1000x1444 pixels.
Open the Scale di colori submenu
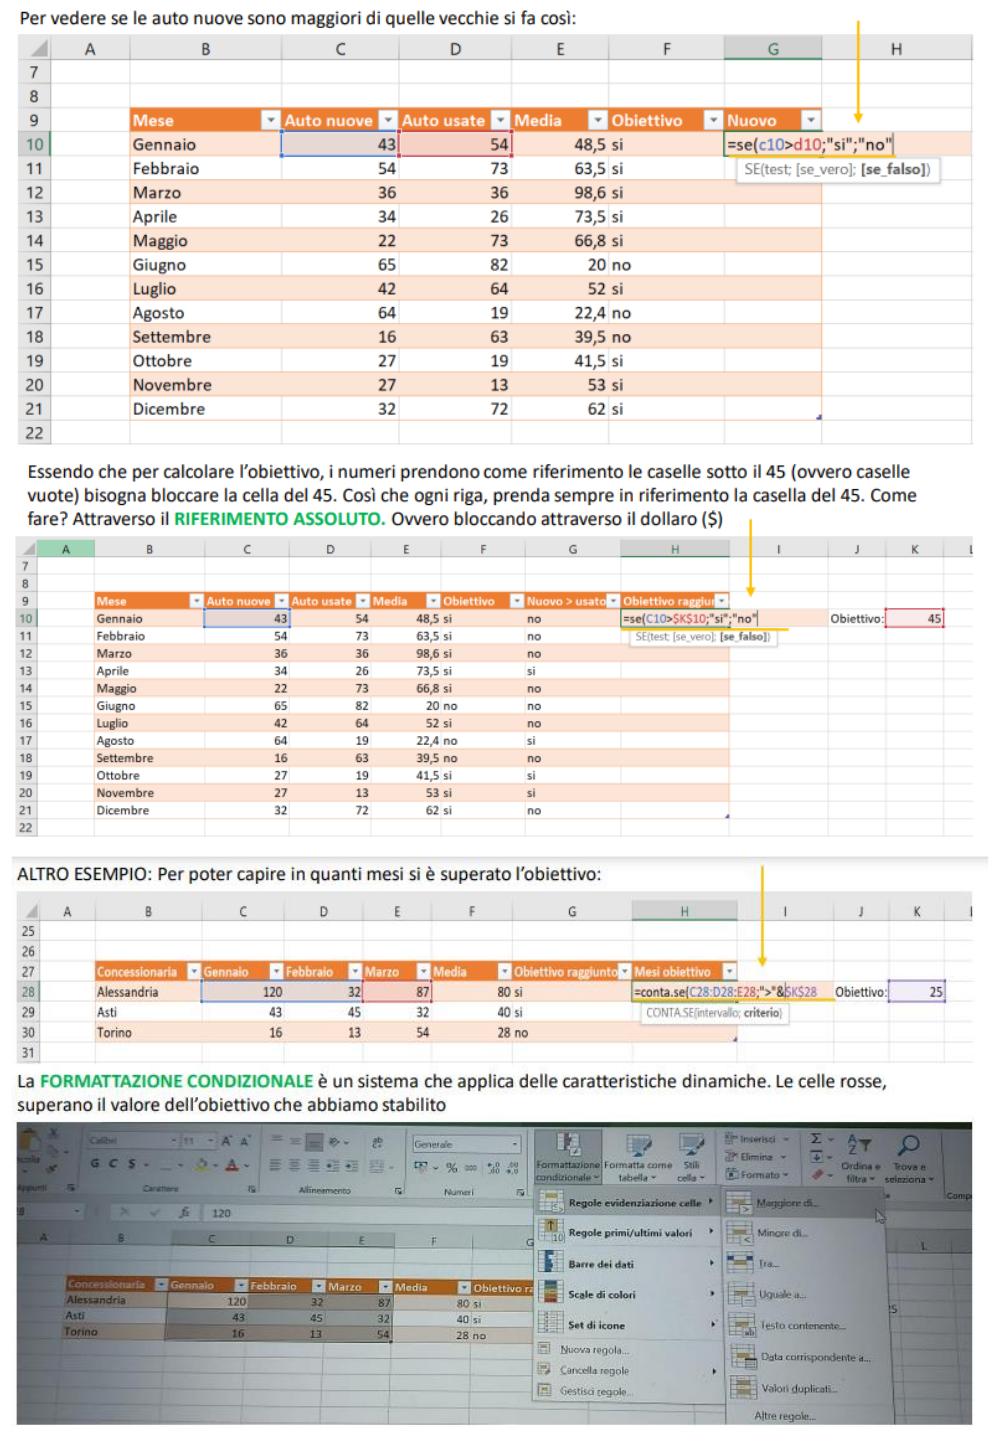point(628,1294)
